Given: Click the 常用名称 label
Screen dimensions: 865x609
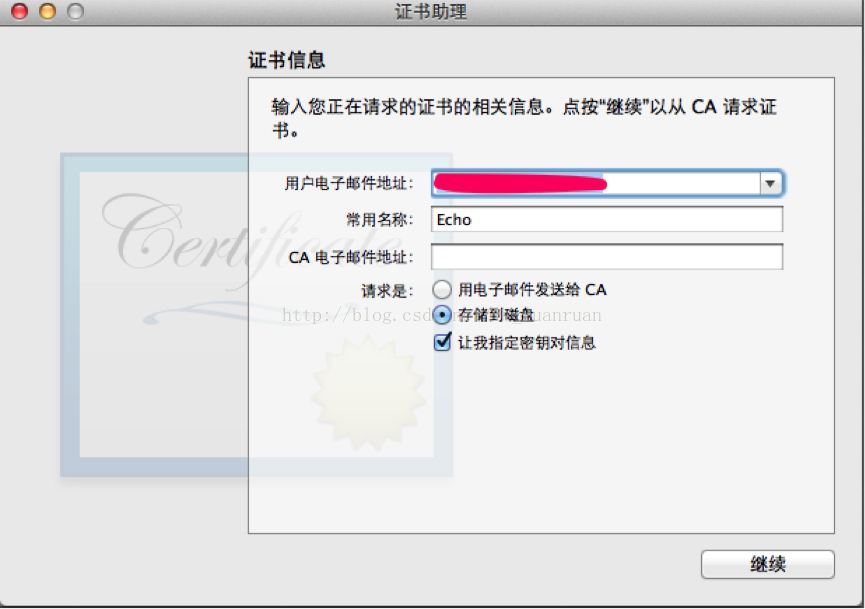Looking at the screenshot, I should [380, 220].
